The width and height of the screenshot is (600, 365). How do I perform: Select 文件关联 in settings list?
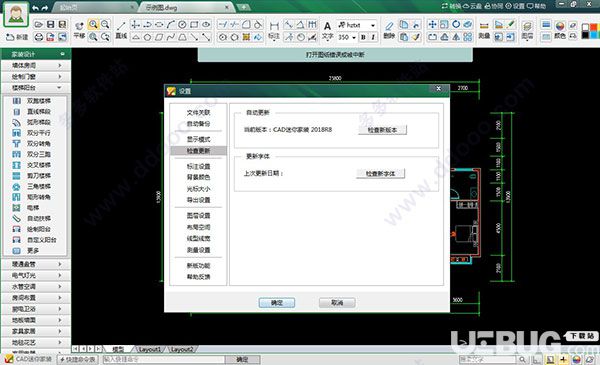click(x=198, y=112)
